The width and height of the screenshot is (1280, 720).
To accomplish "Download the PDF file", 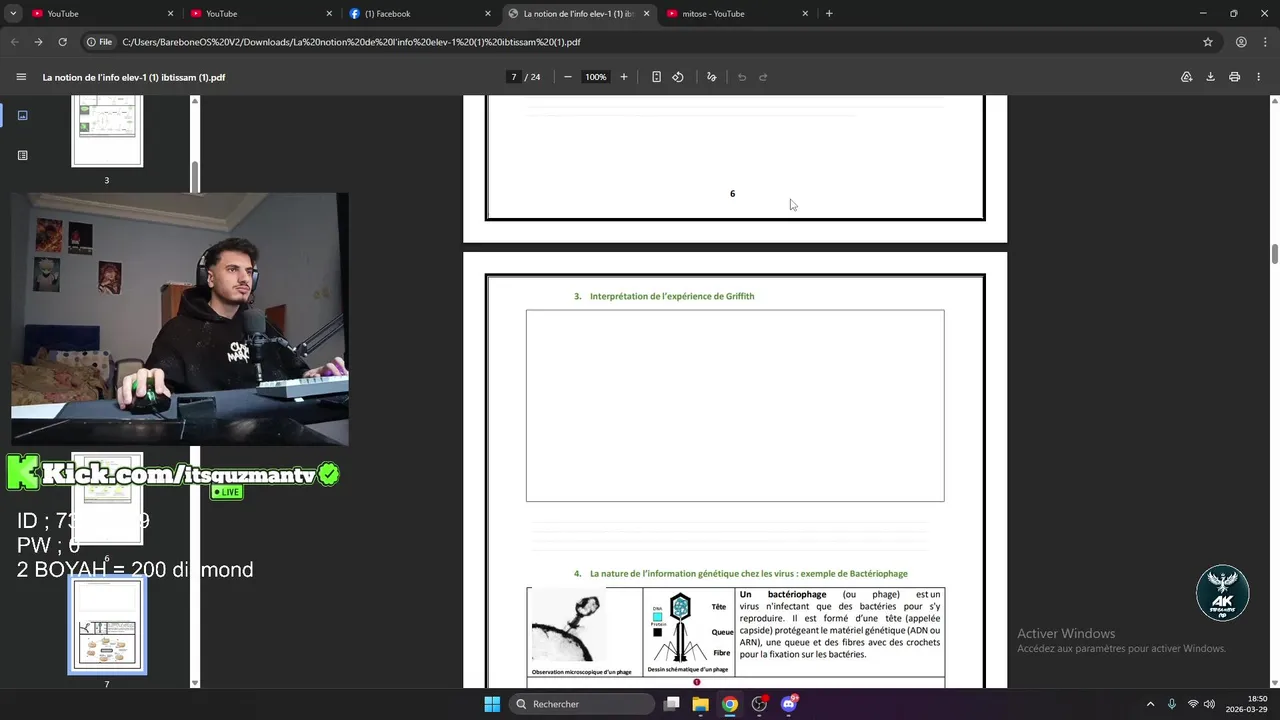I will [1210, 77].
